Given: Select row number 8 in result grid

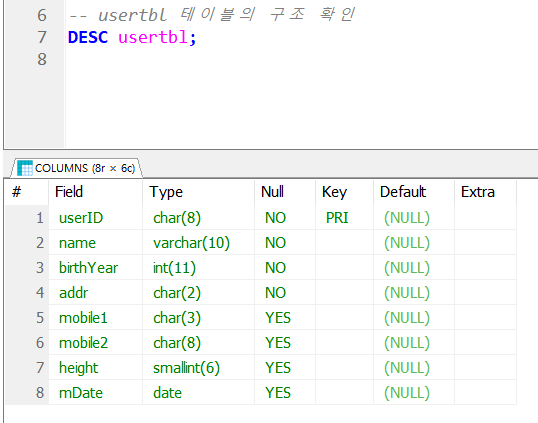Looking at the screenshot, I should (27, 393).
